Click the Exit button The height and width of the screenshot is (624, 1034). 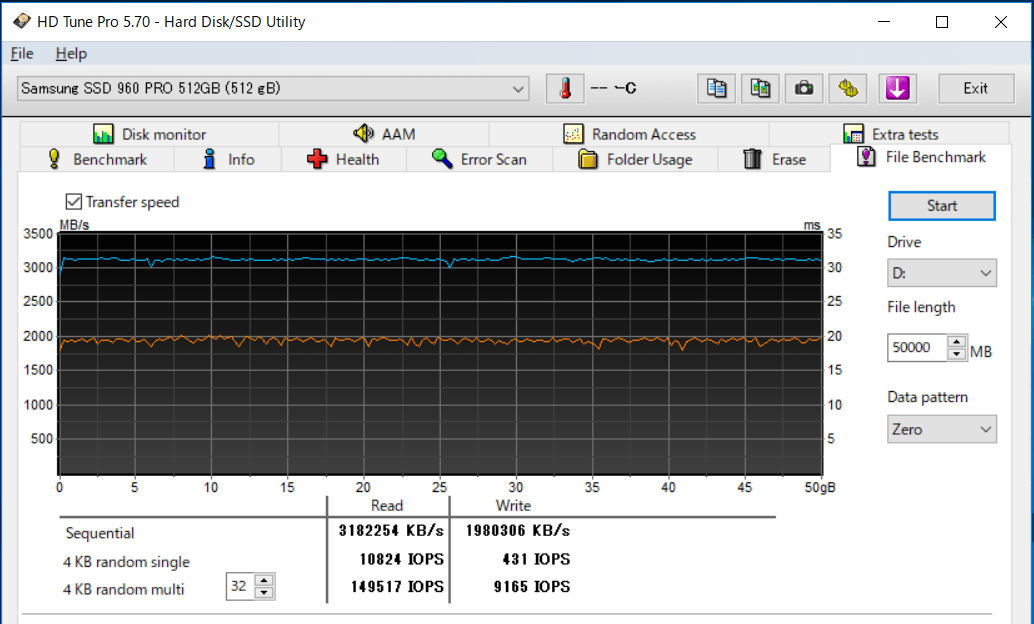point(976,88)
